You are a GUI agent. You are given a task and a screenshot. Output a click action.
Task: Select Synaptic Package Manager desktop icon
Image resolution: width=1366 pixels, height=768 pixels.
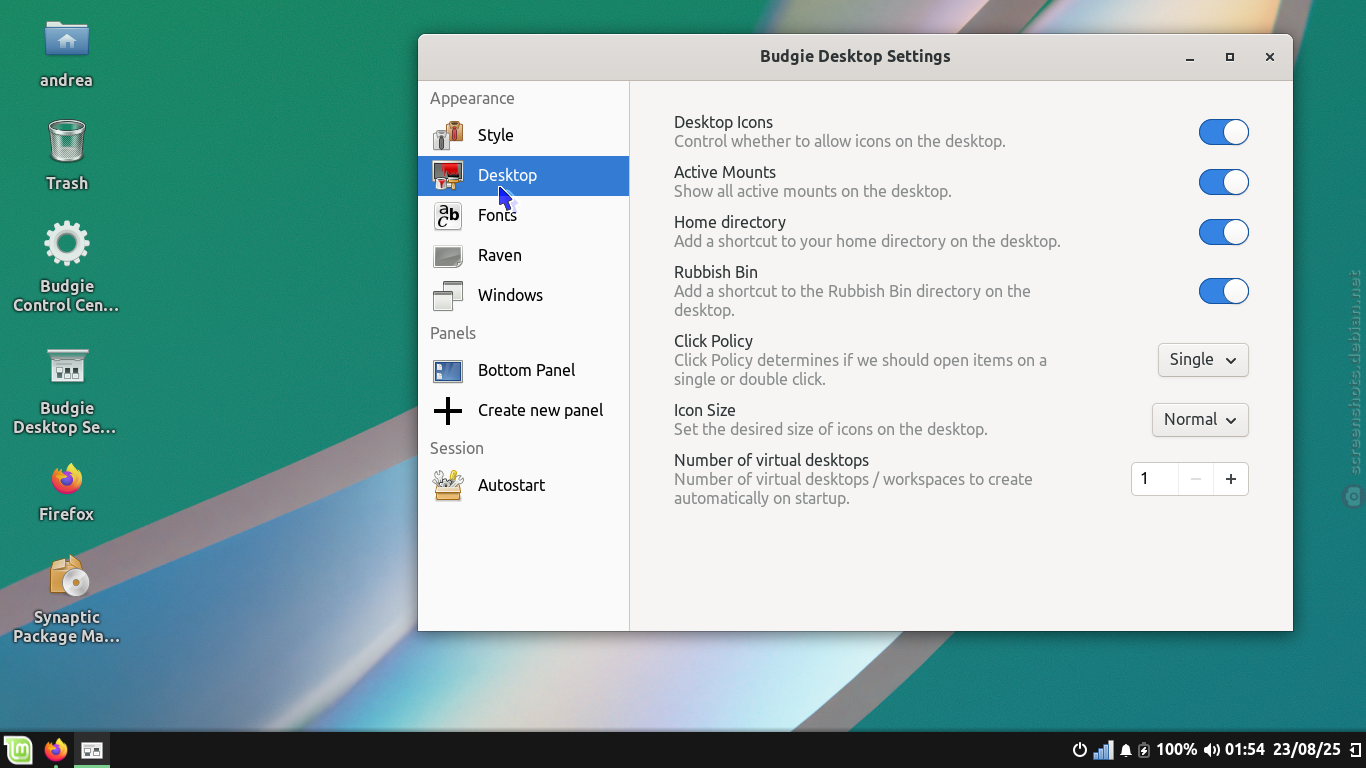(67, 599)
